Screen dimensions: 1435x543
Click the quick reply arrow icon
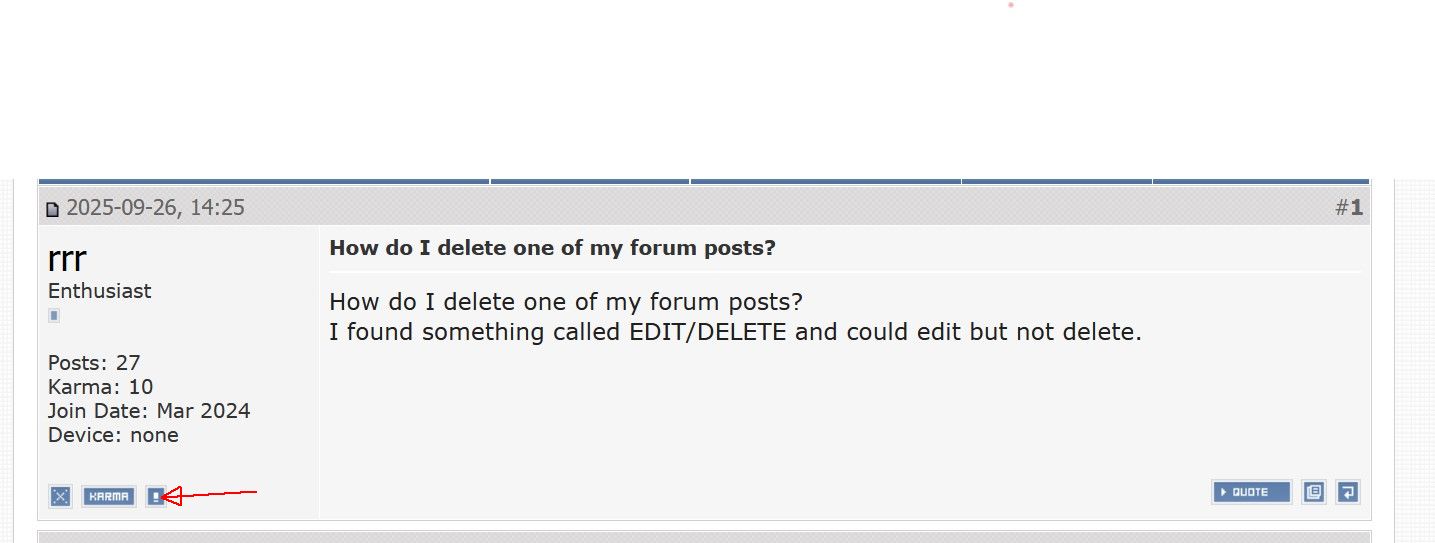[1347, 492]
